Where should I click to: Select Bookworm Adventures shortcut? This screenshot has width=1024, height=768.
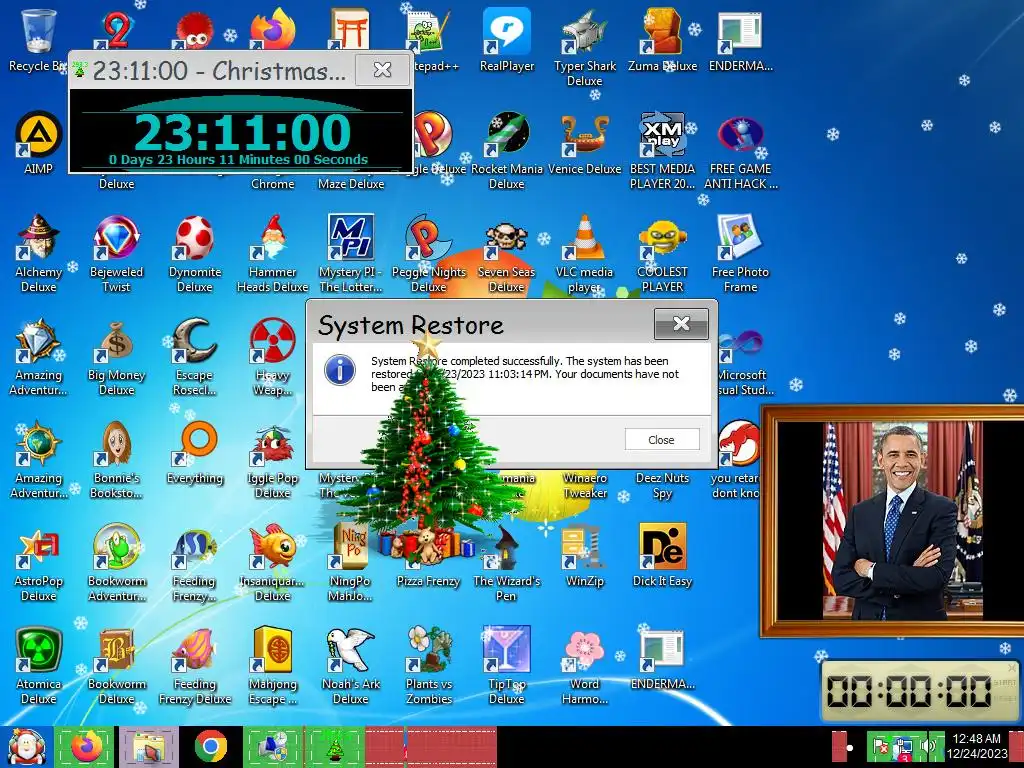tap(116, 563)
